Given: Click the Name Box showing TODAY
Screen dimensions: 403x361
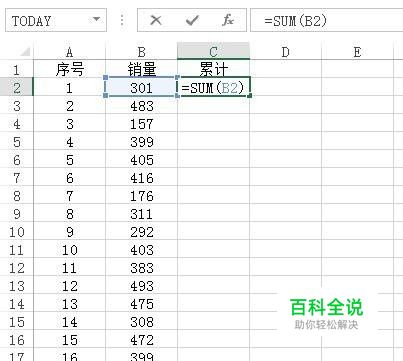Looking at the screenshot, I should point(56,20).
